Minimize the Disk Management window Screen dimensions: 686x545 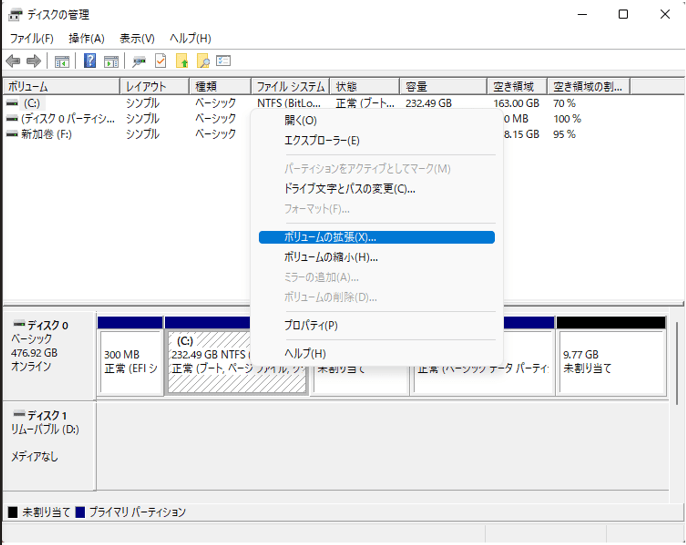582,14
